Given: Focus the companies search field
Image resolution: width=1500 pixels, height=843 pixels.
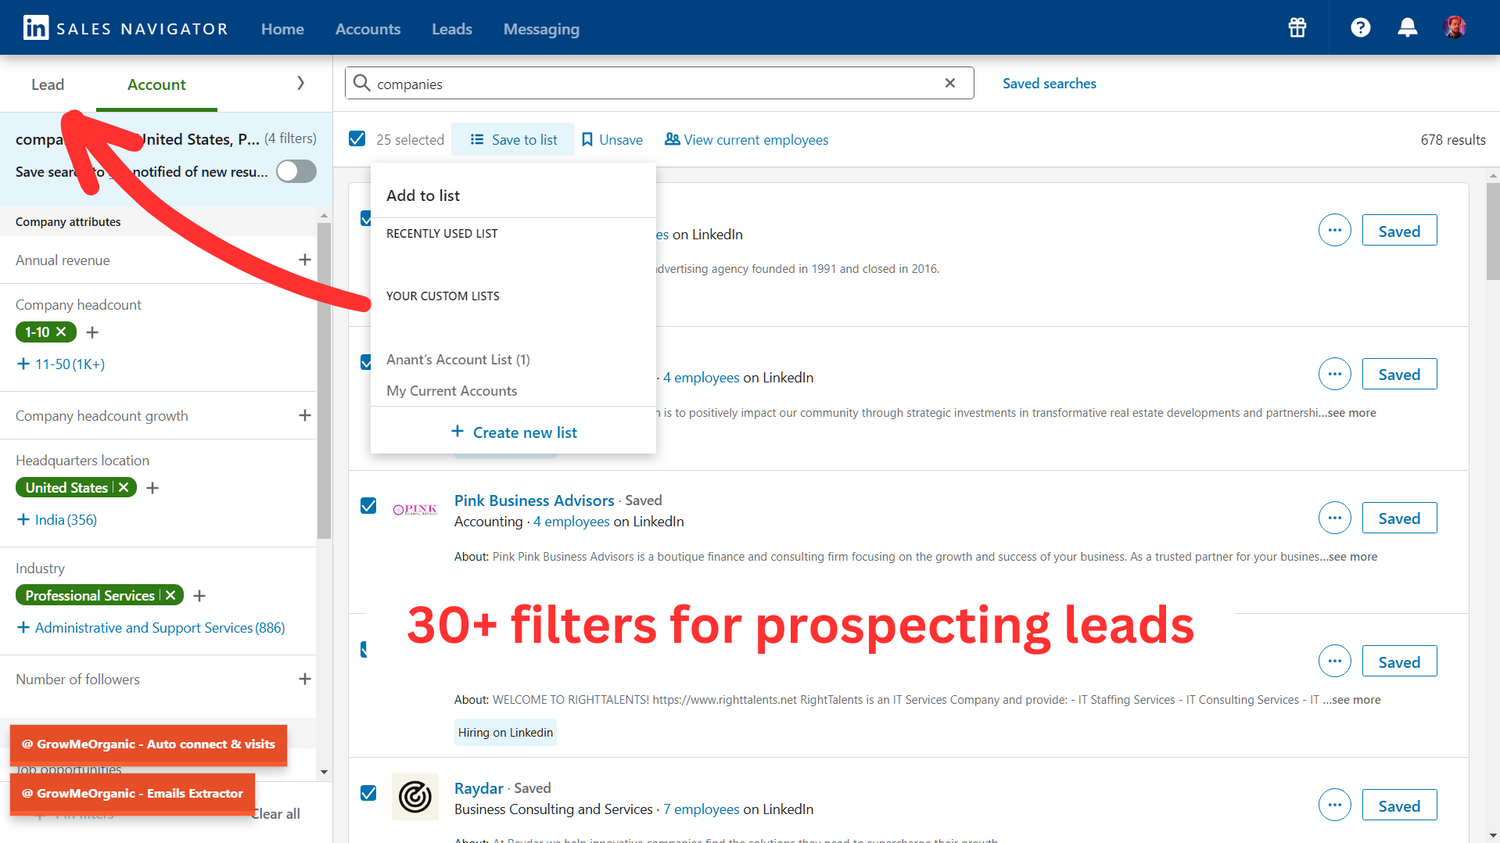Looking at the screenshot, I should [660, 83].
